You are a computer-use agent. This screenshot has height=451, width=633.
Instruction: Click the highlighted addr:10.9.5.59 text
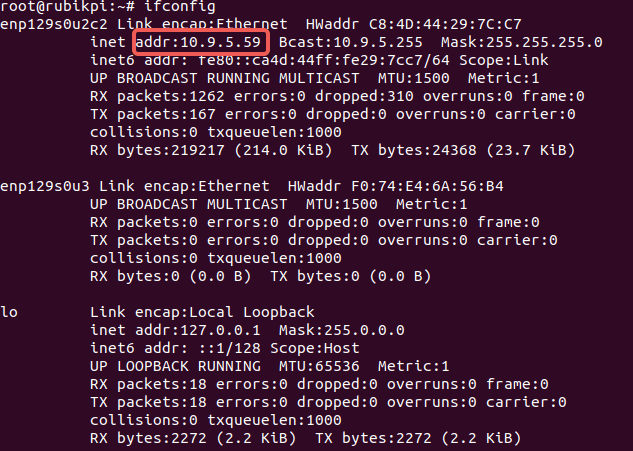198,42
